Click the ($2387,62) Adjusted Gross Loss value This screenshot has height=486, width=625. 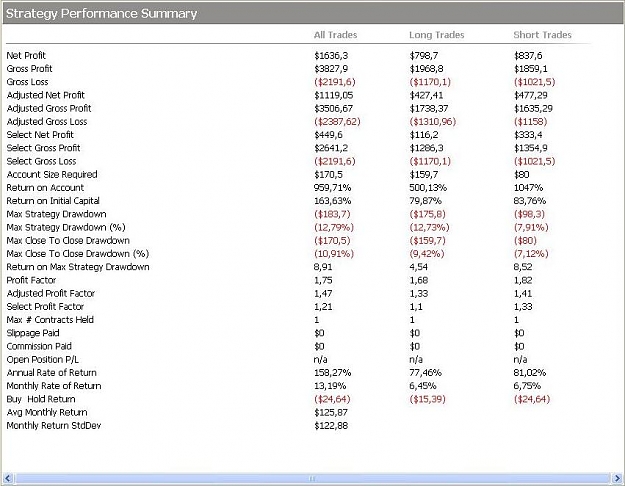tap(337, 121)
